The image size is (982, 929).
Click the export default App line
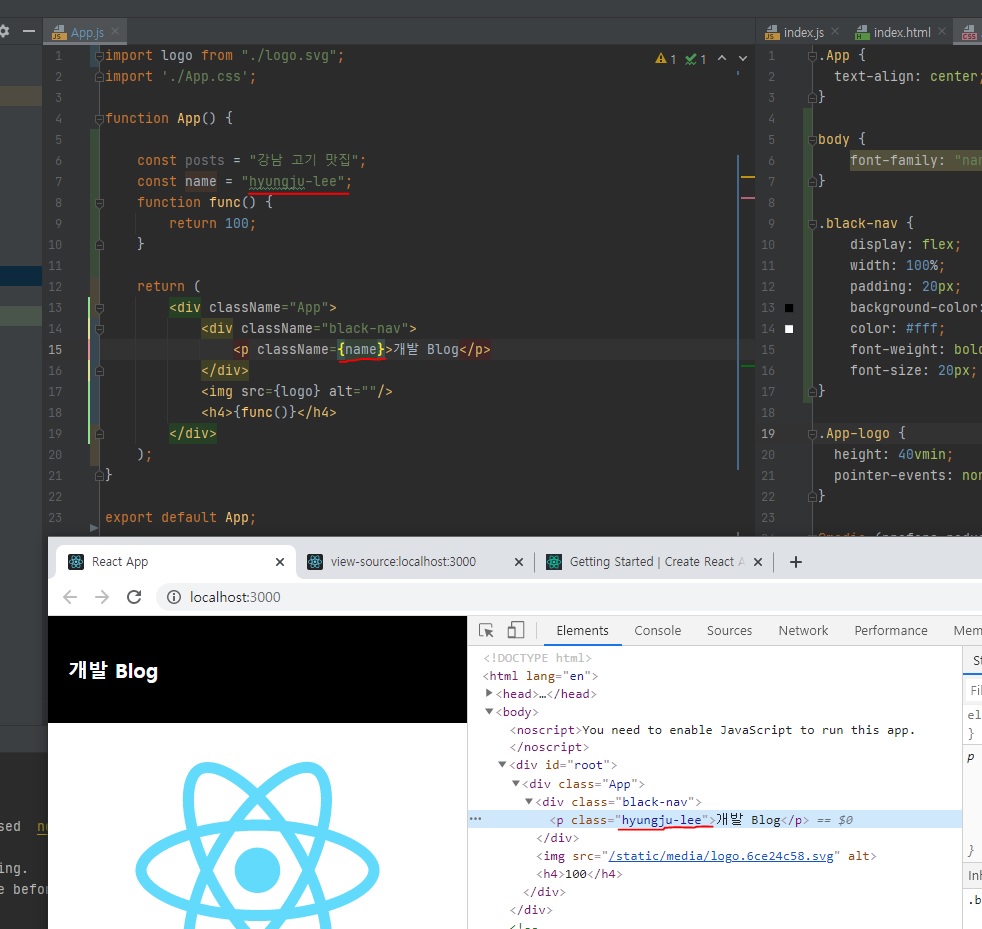[x=180, y=517]
